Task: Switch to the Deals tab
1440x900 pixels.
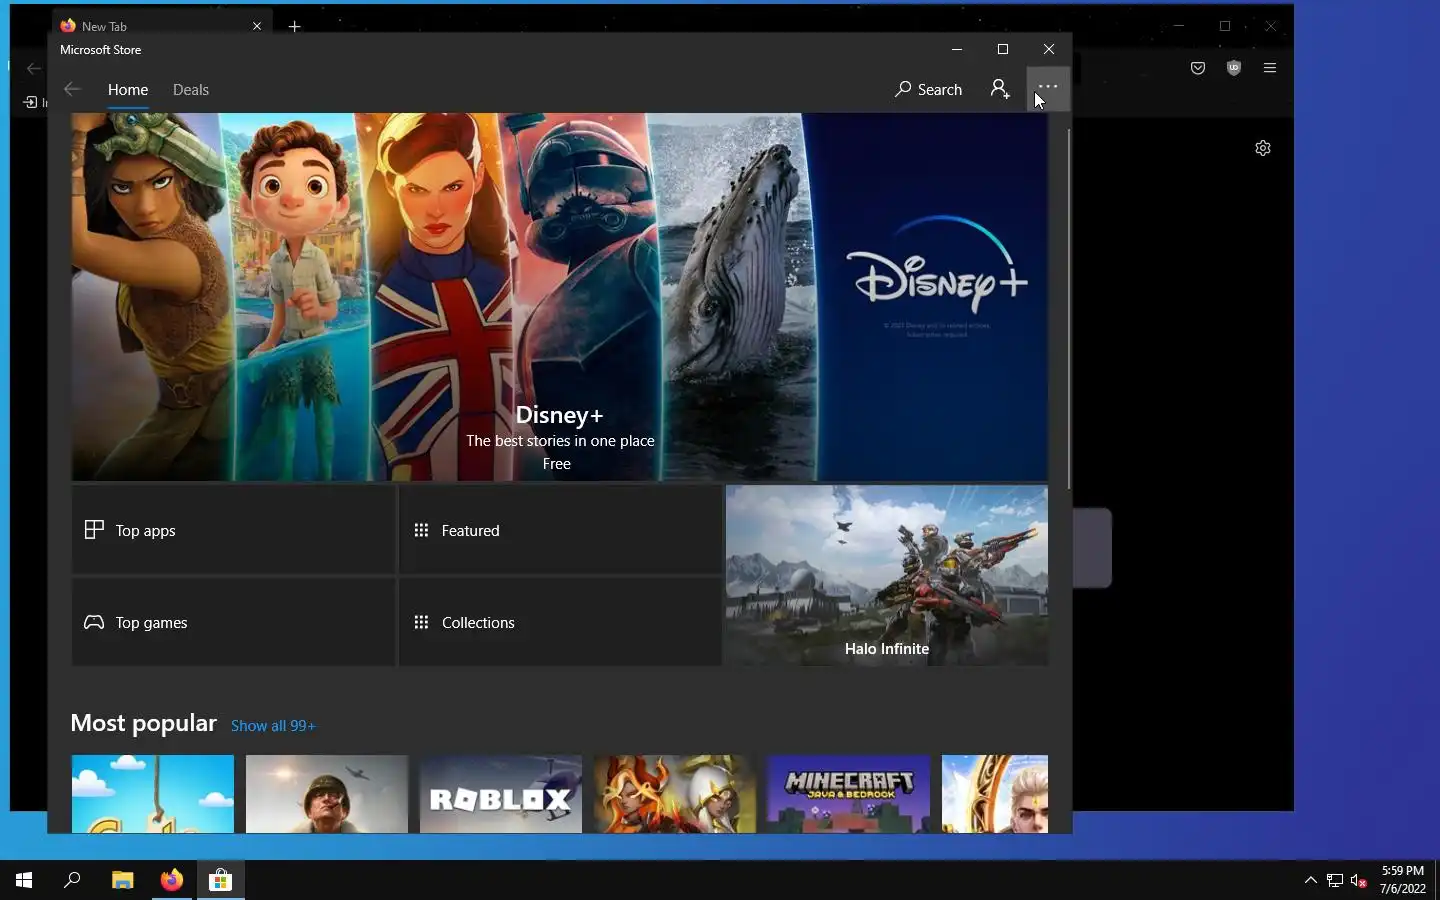Action: tap(191, 89)
